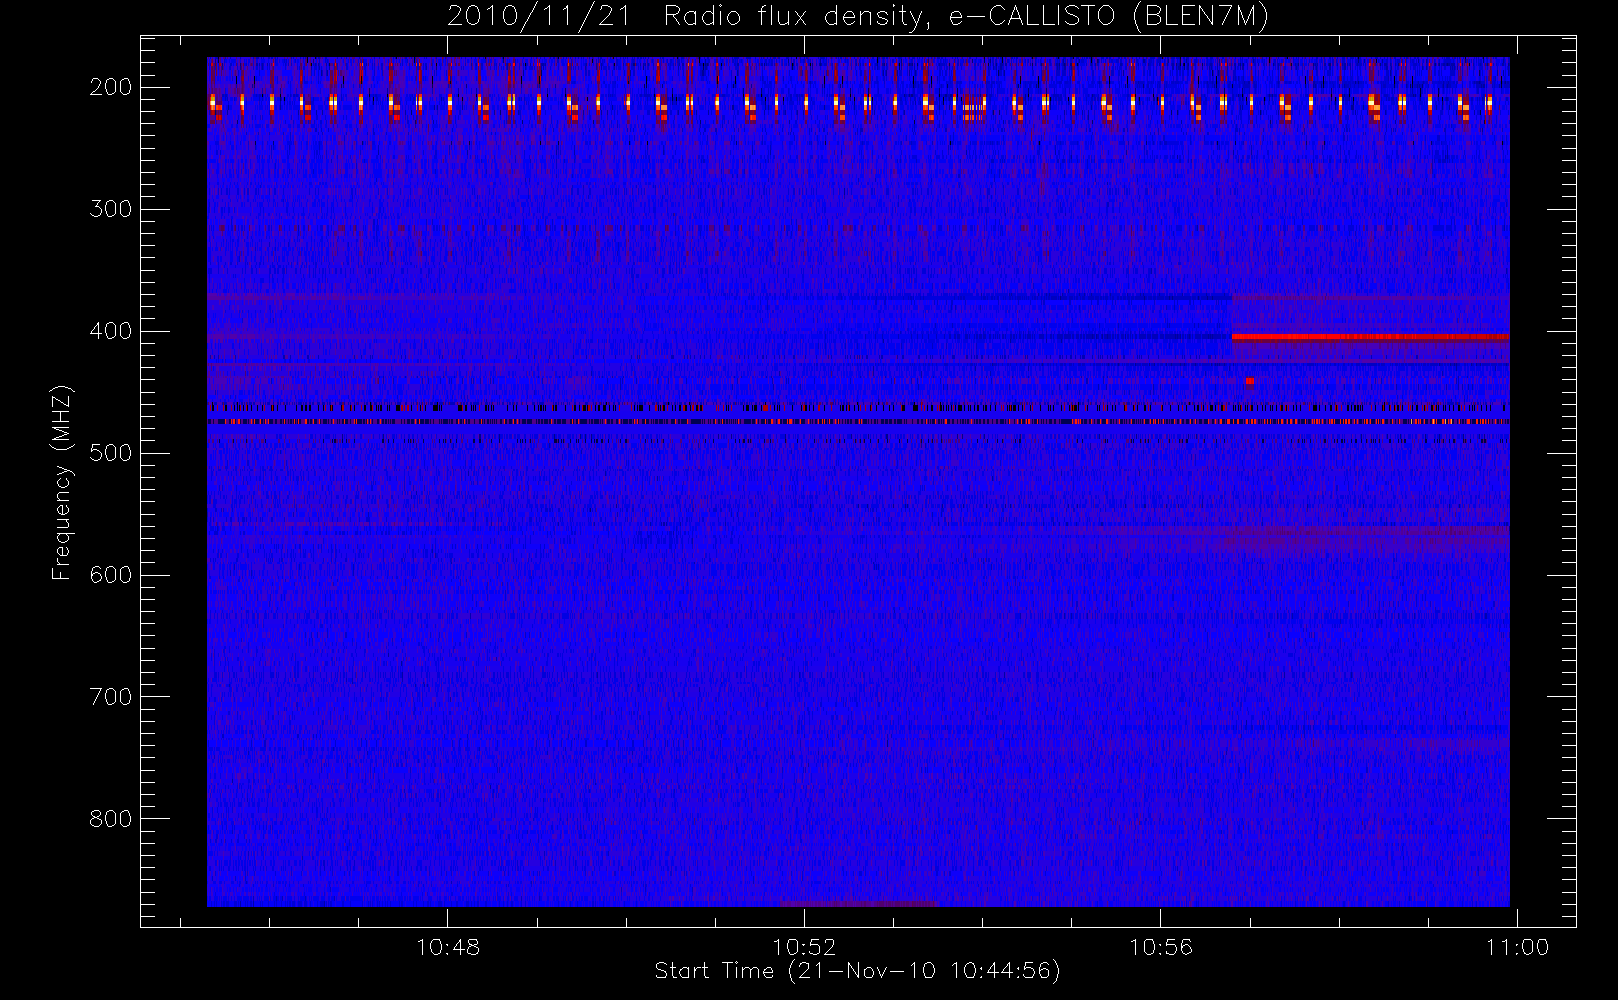Click the 600 frequency tick label

tap(111, 575)
